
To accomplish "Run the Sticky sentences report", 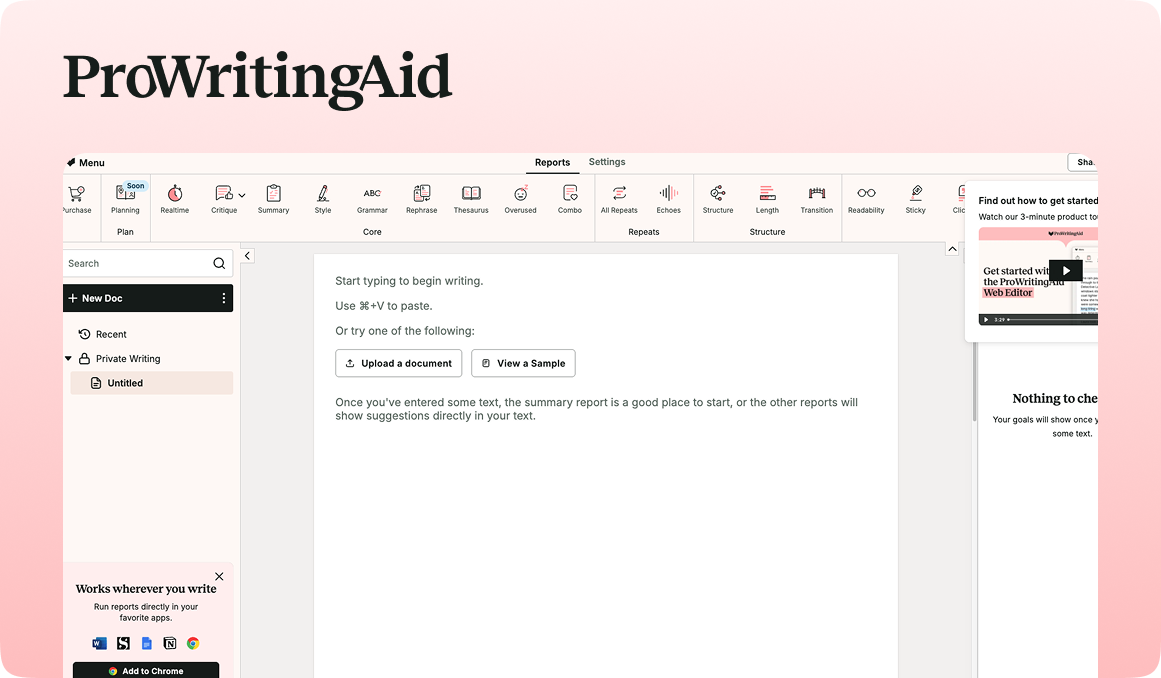I will (x=916, y=199).
